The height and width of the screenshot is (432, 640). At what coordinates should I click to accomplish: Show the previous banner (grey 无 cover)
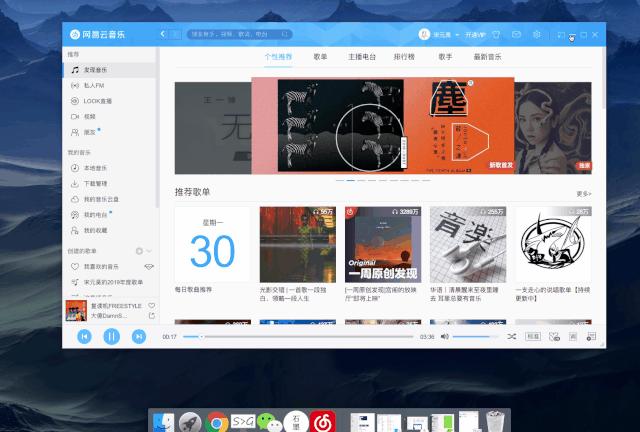213,128
